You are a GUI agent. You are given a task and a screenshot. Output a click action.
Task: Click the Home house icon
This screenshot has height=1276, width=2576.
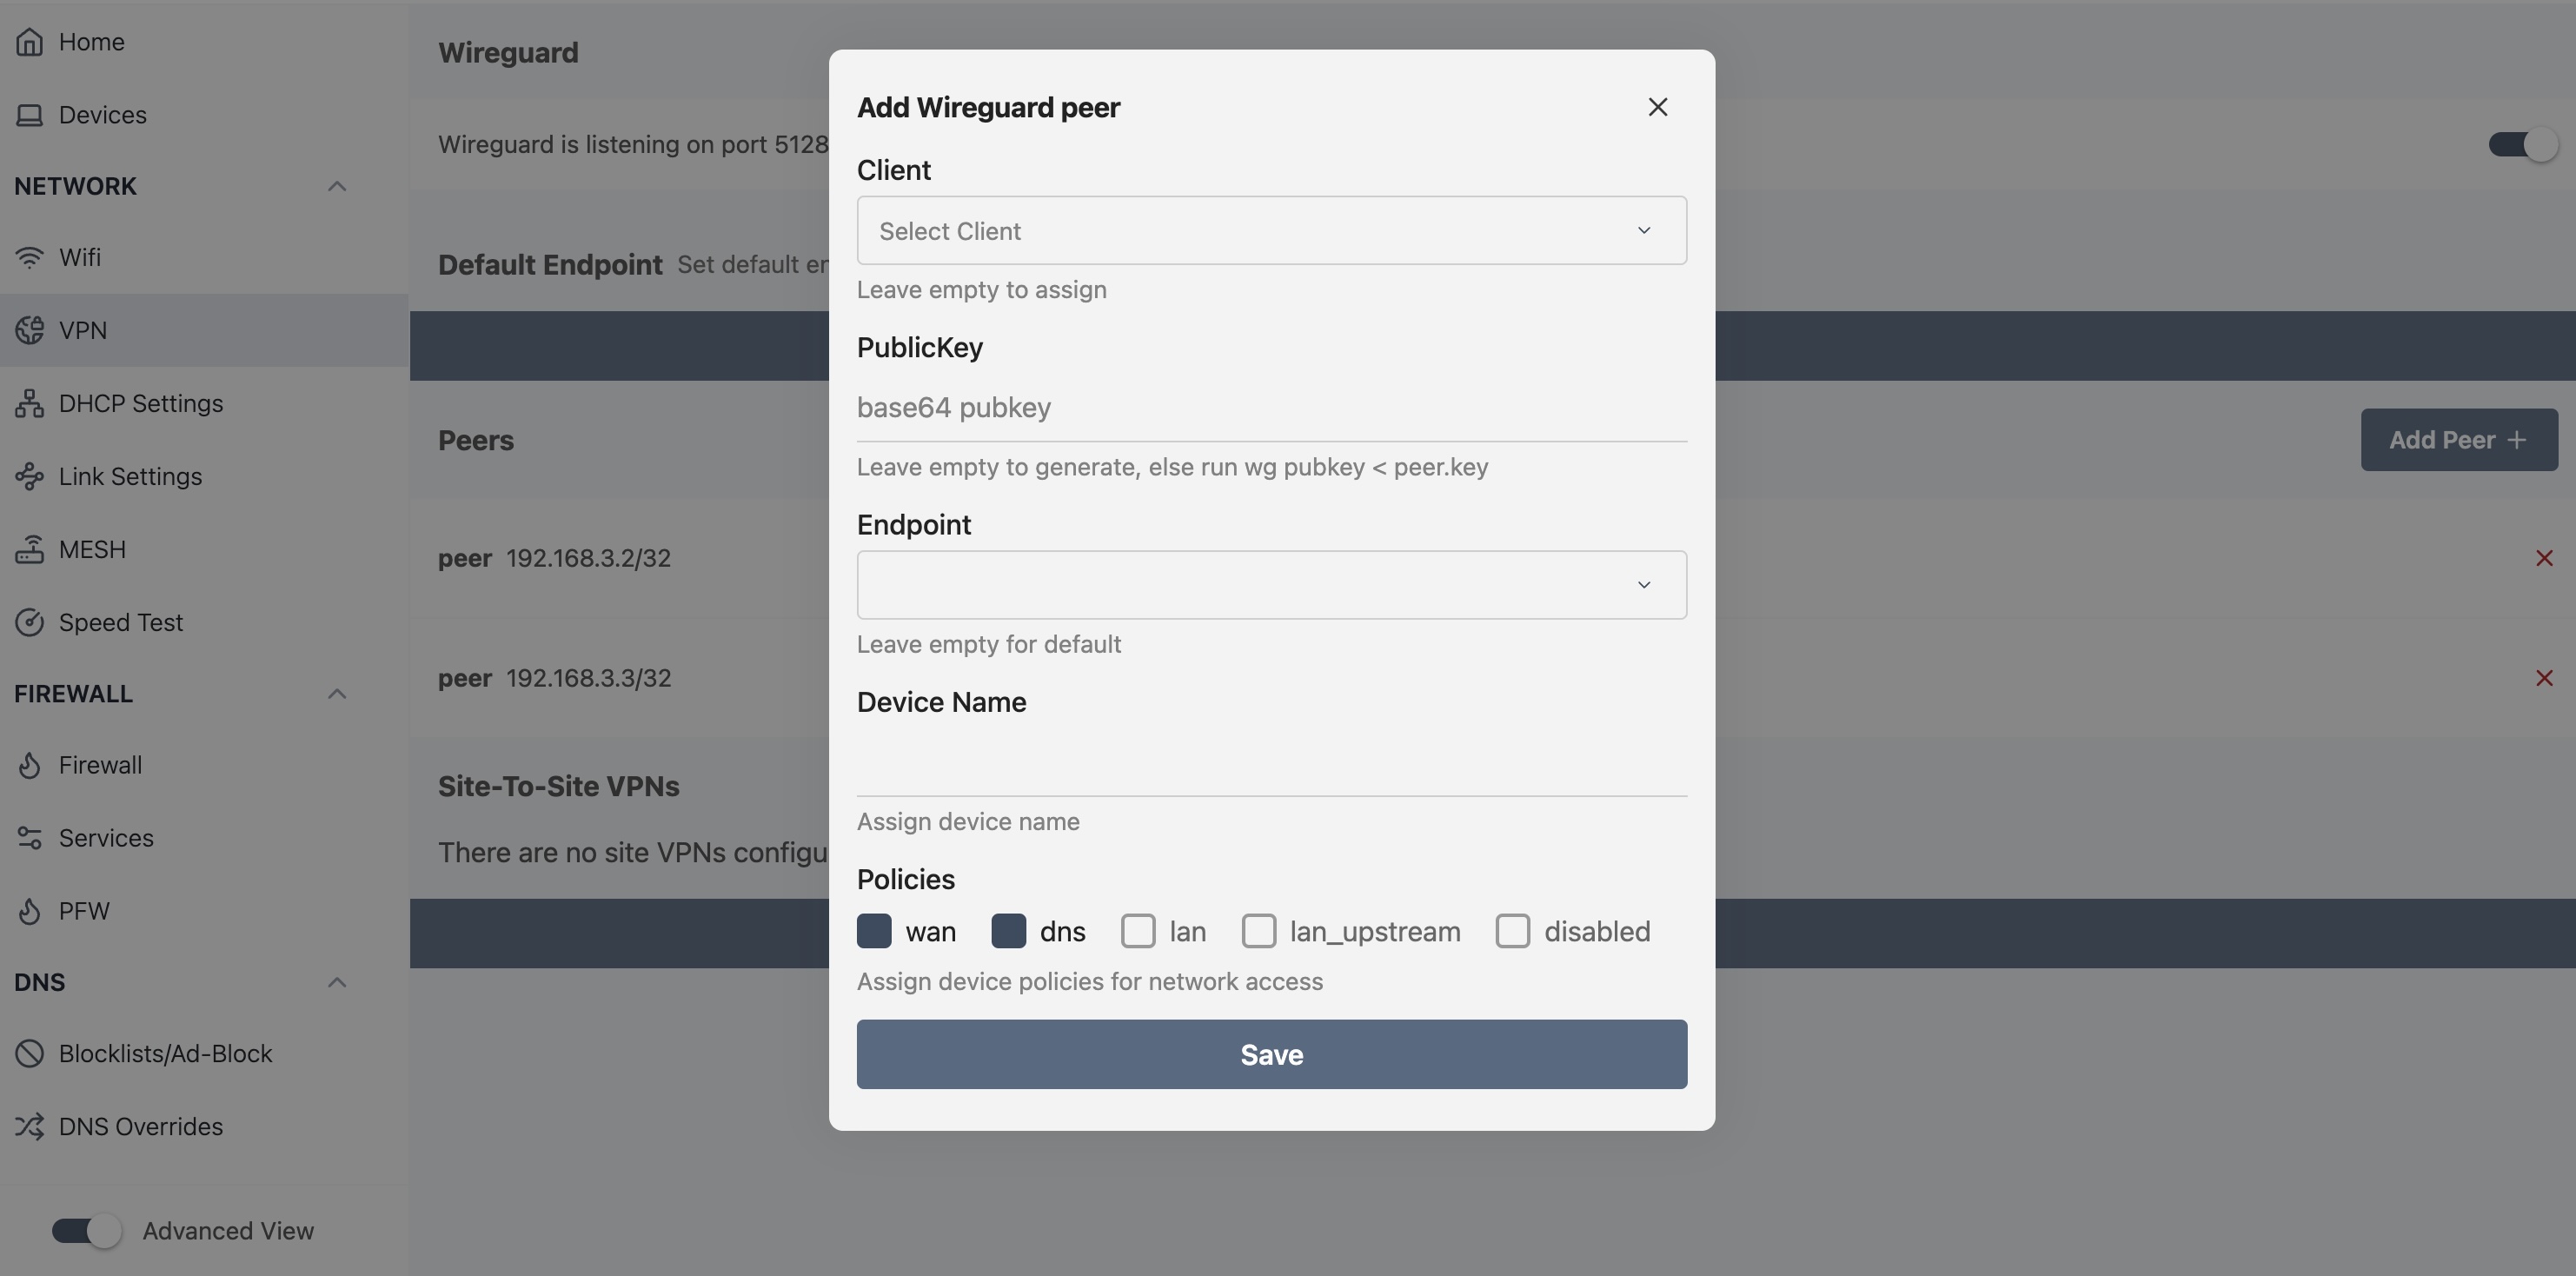point(30,42)
